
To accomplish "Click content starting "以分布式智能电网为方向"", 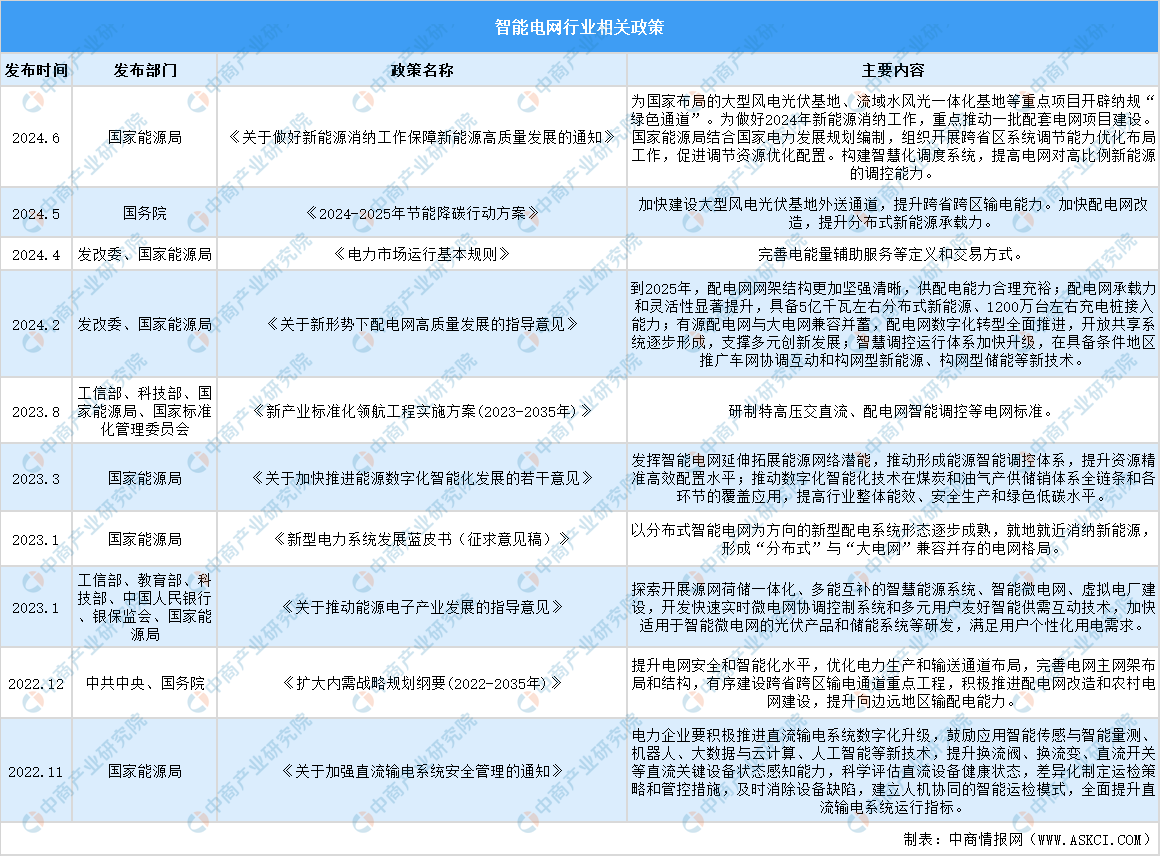I will [x=893, y=540].
